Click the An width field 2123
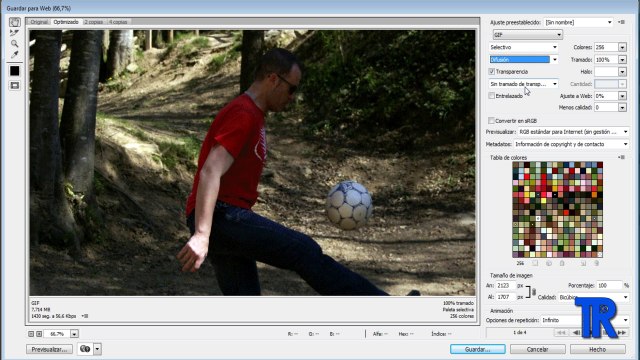 click(506, 286)
